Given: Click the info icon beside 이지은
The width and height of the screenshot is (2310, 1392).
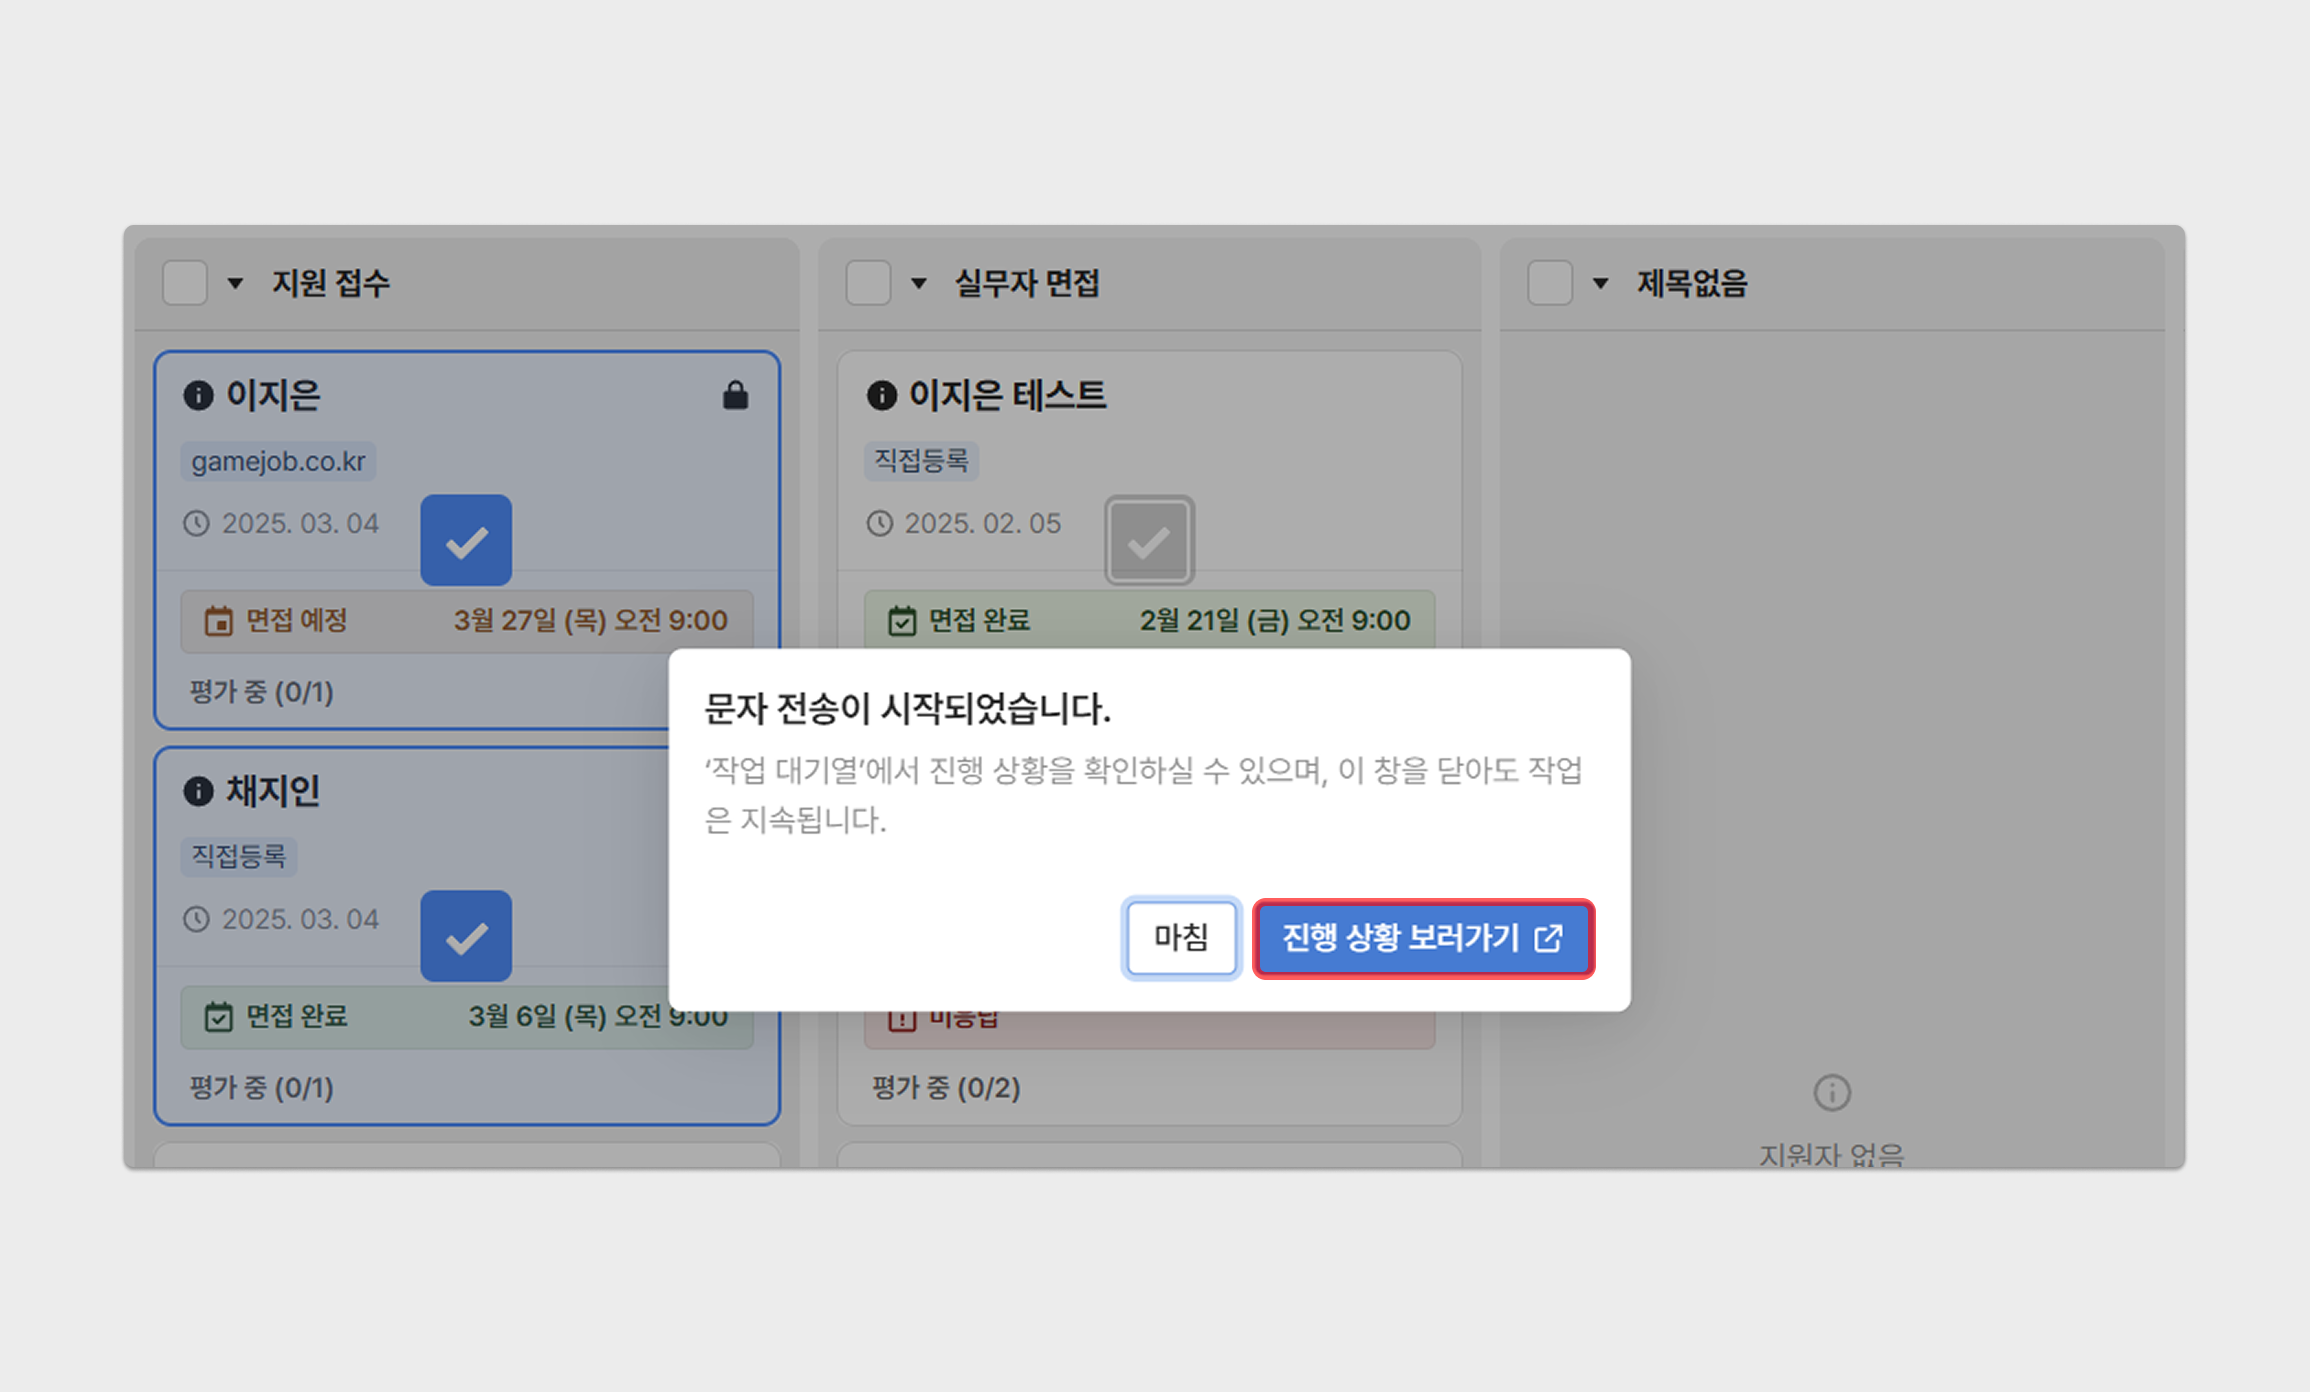Looking at the screenshot, I should pyautogui.click(x=198, y=396).
